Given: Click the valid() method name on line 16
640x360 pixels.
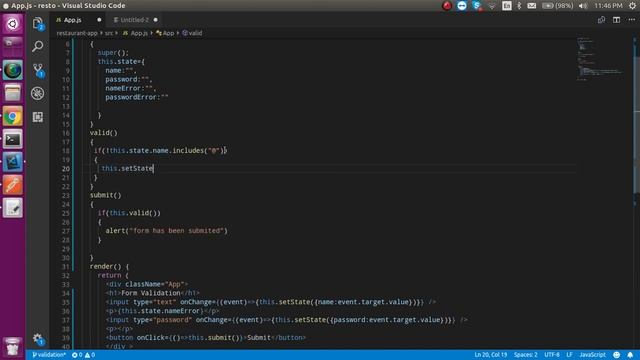Looking at the screenshot, I should [103, 133].
